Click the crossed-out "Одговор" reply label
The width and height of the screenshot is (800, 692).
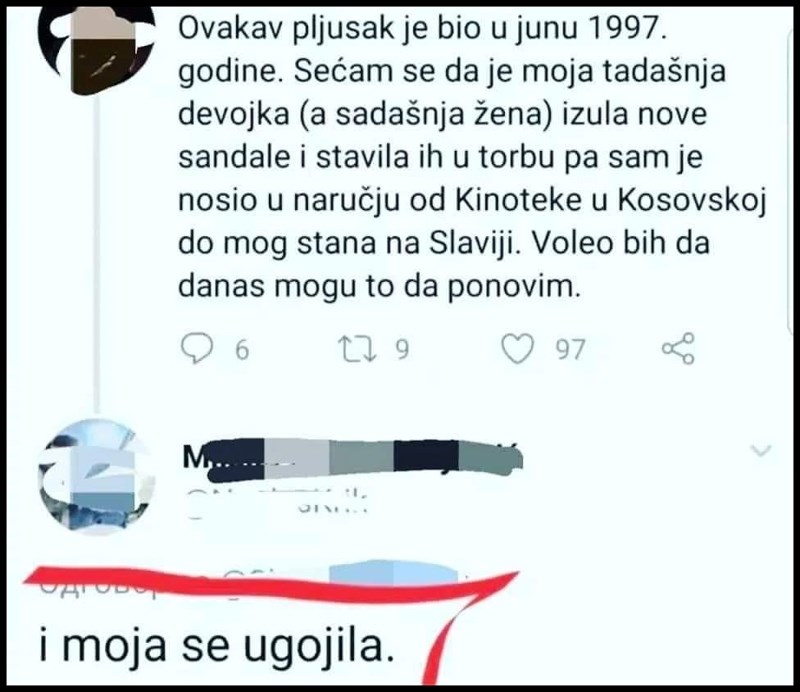tap(98, 586)
